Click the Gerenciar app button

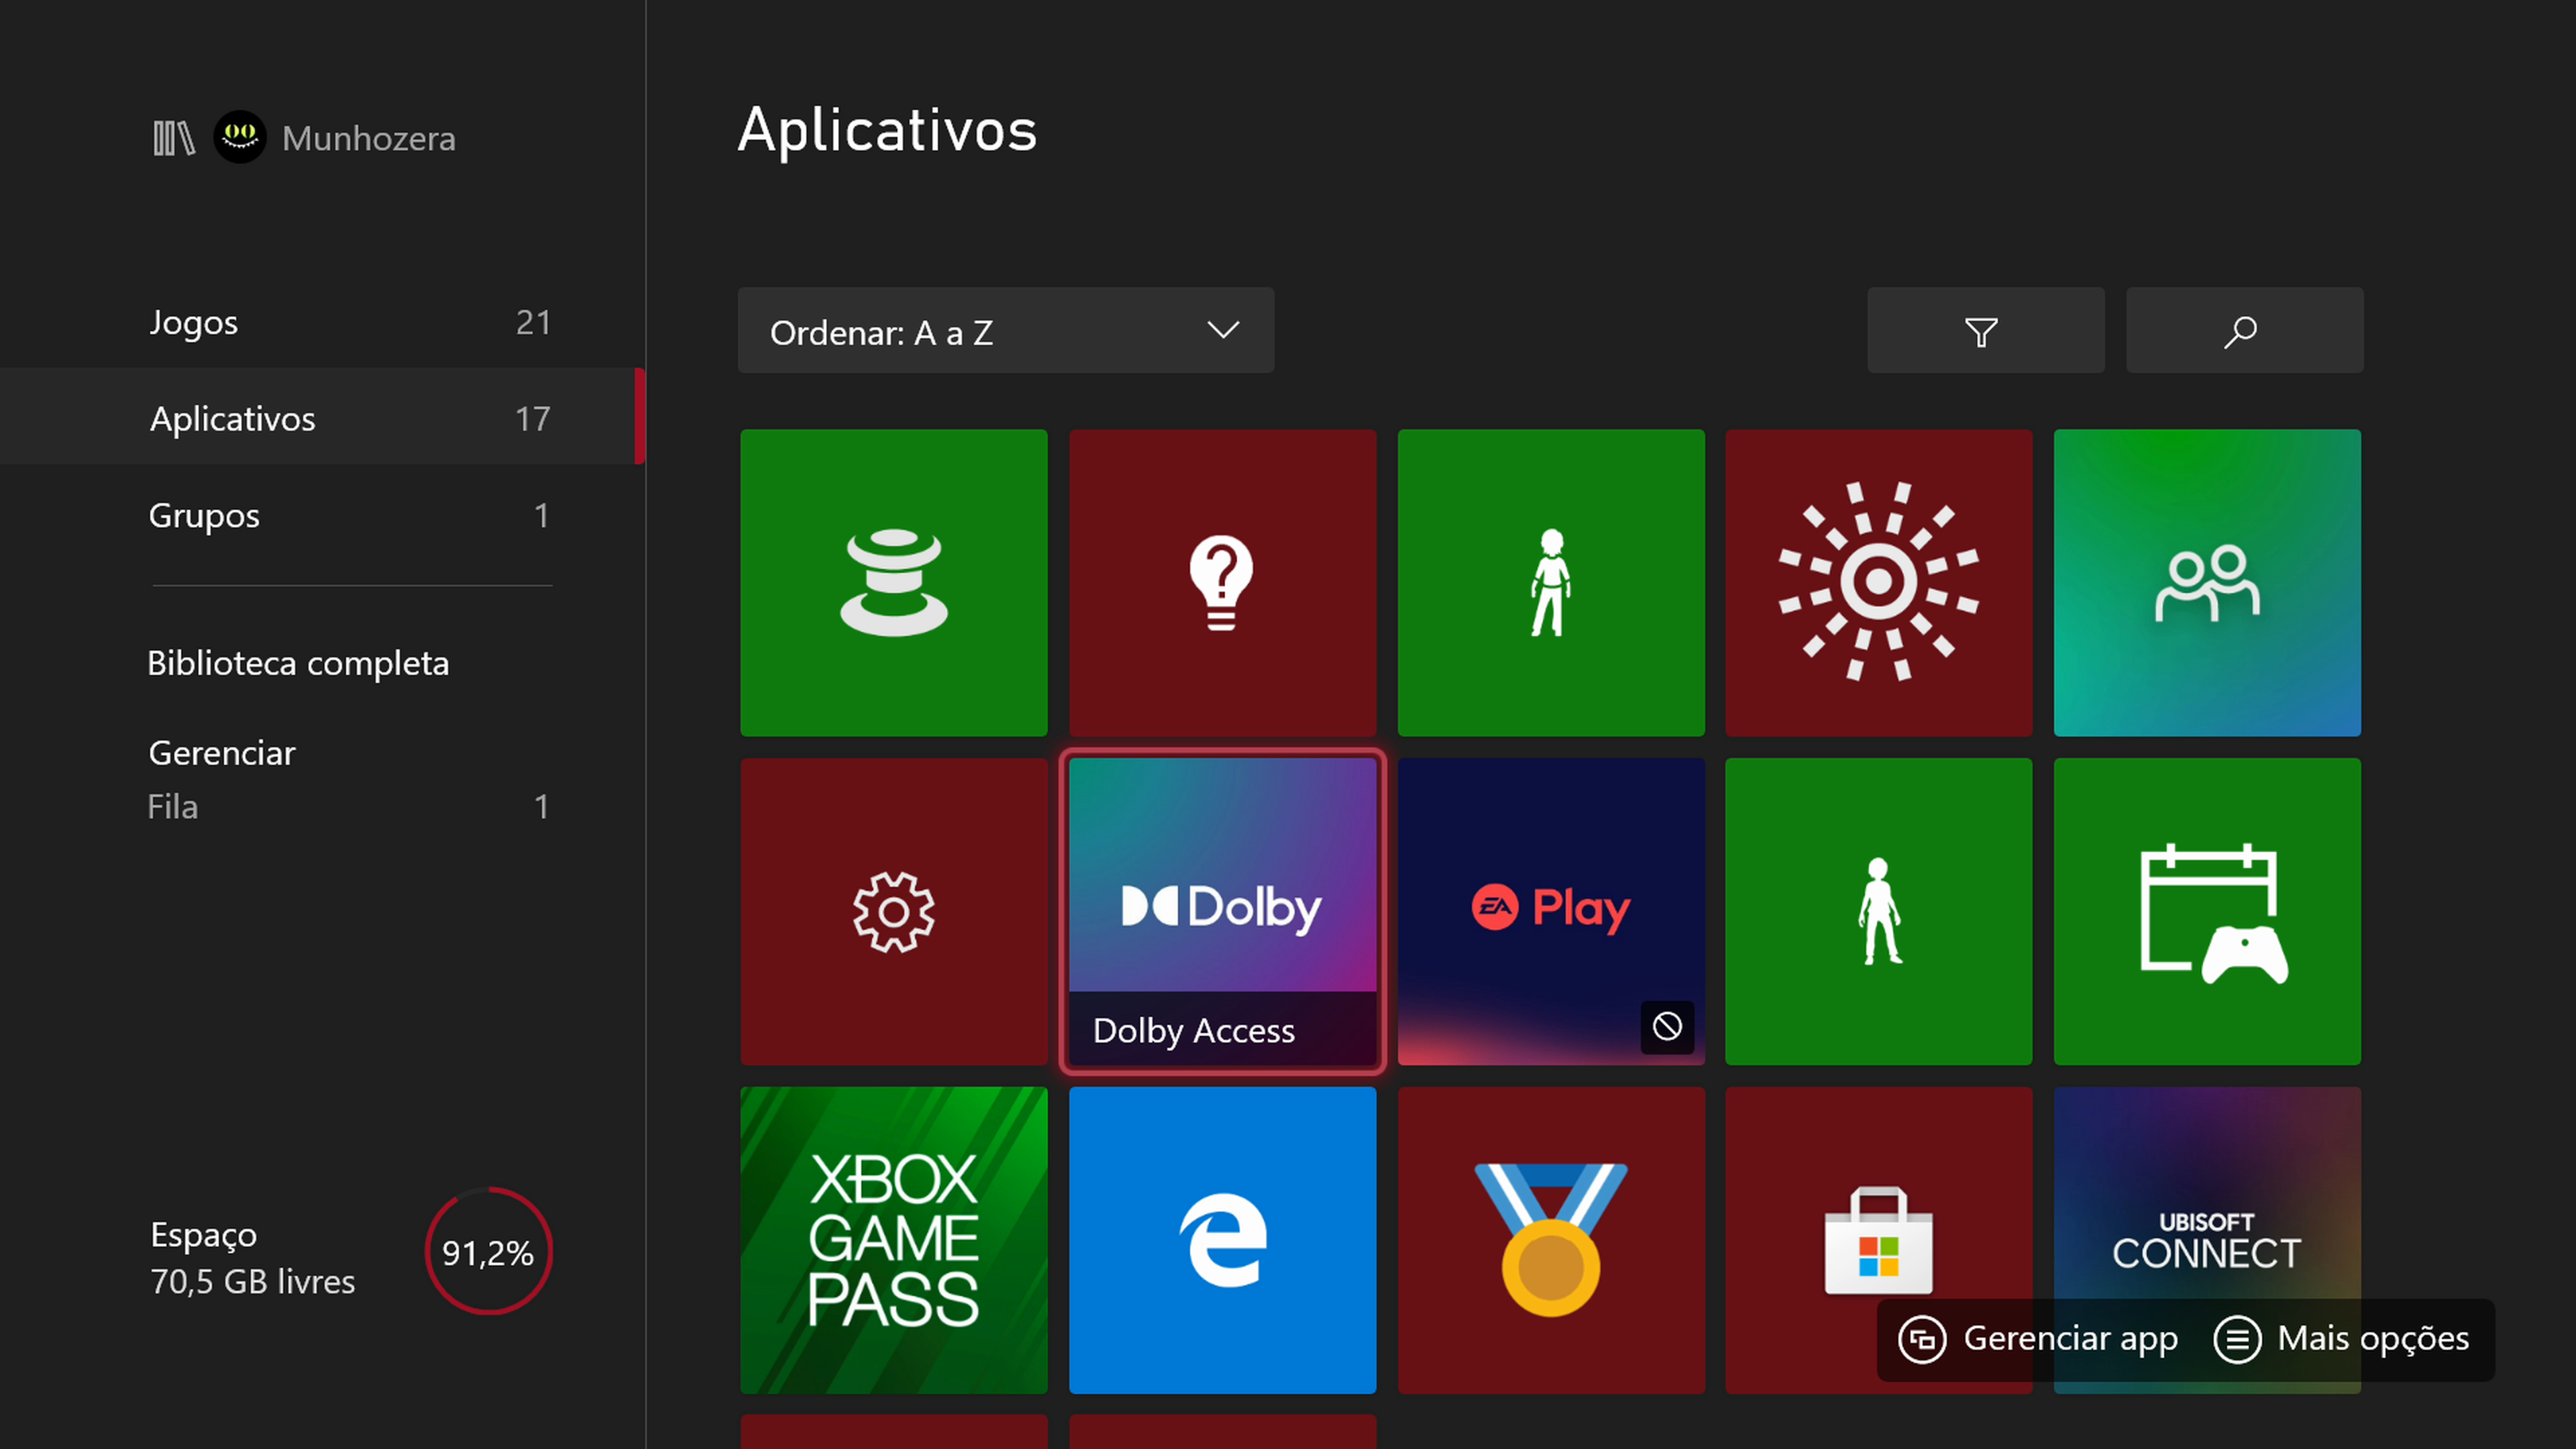(2039, 1339)
